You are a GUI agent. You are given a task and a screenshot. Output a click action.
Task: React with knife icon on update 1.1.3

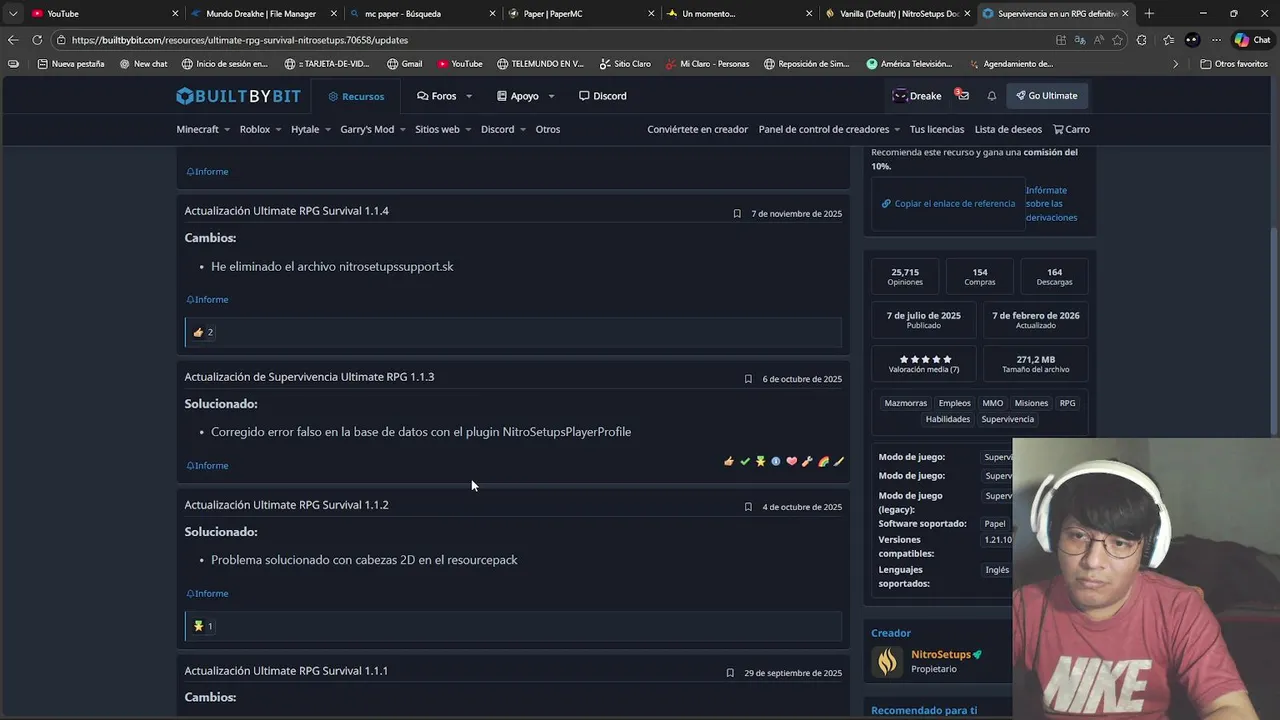[x=839, y=461]
